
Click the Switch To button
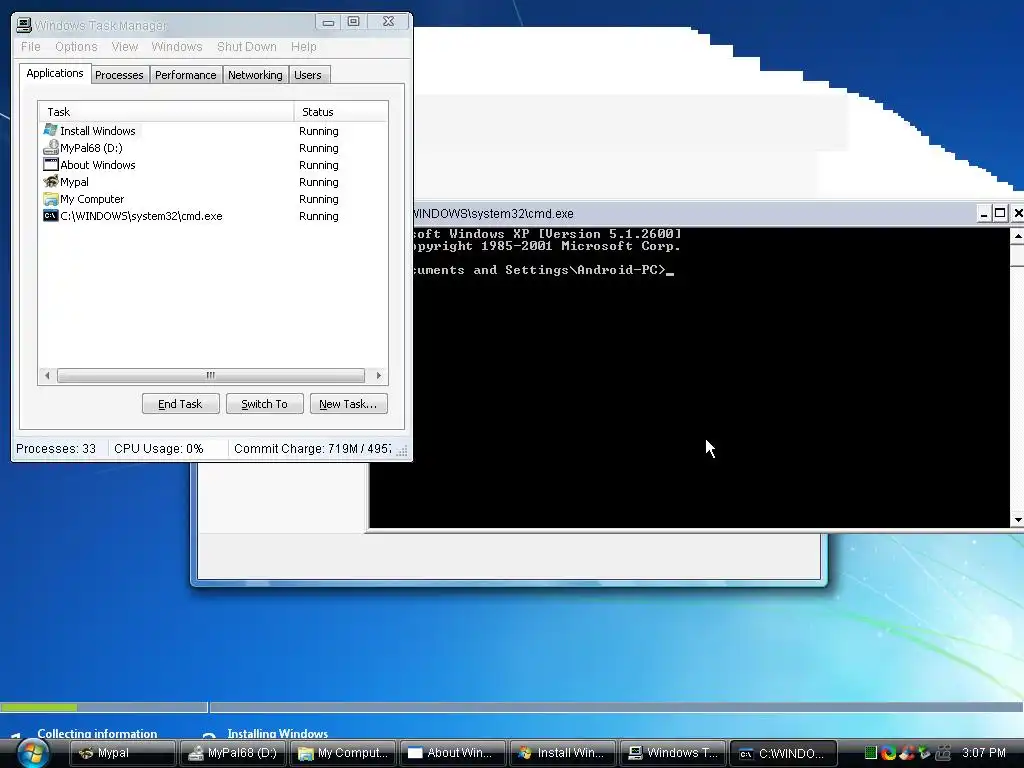[264, 404]
